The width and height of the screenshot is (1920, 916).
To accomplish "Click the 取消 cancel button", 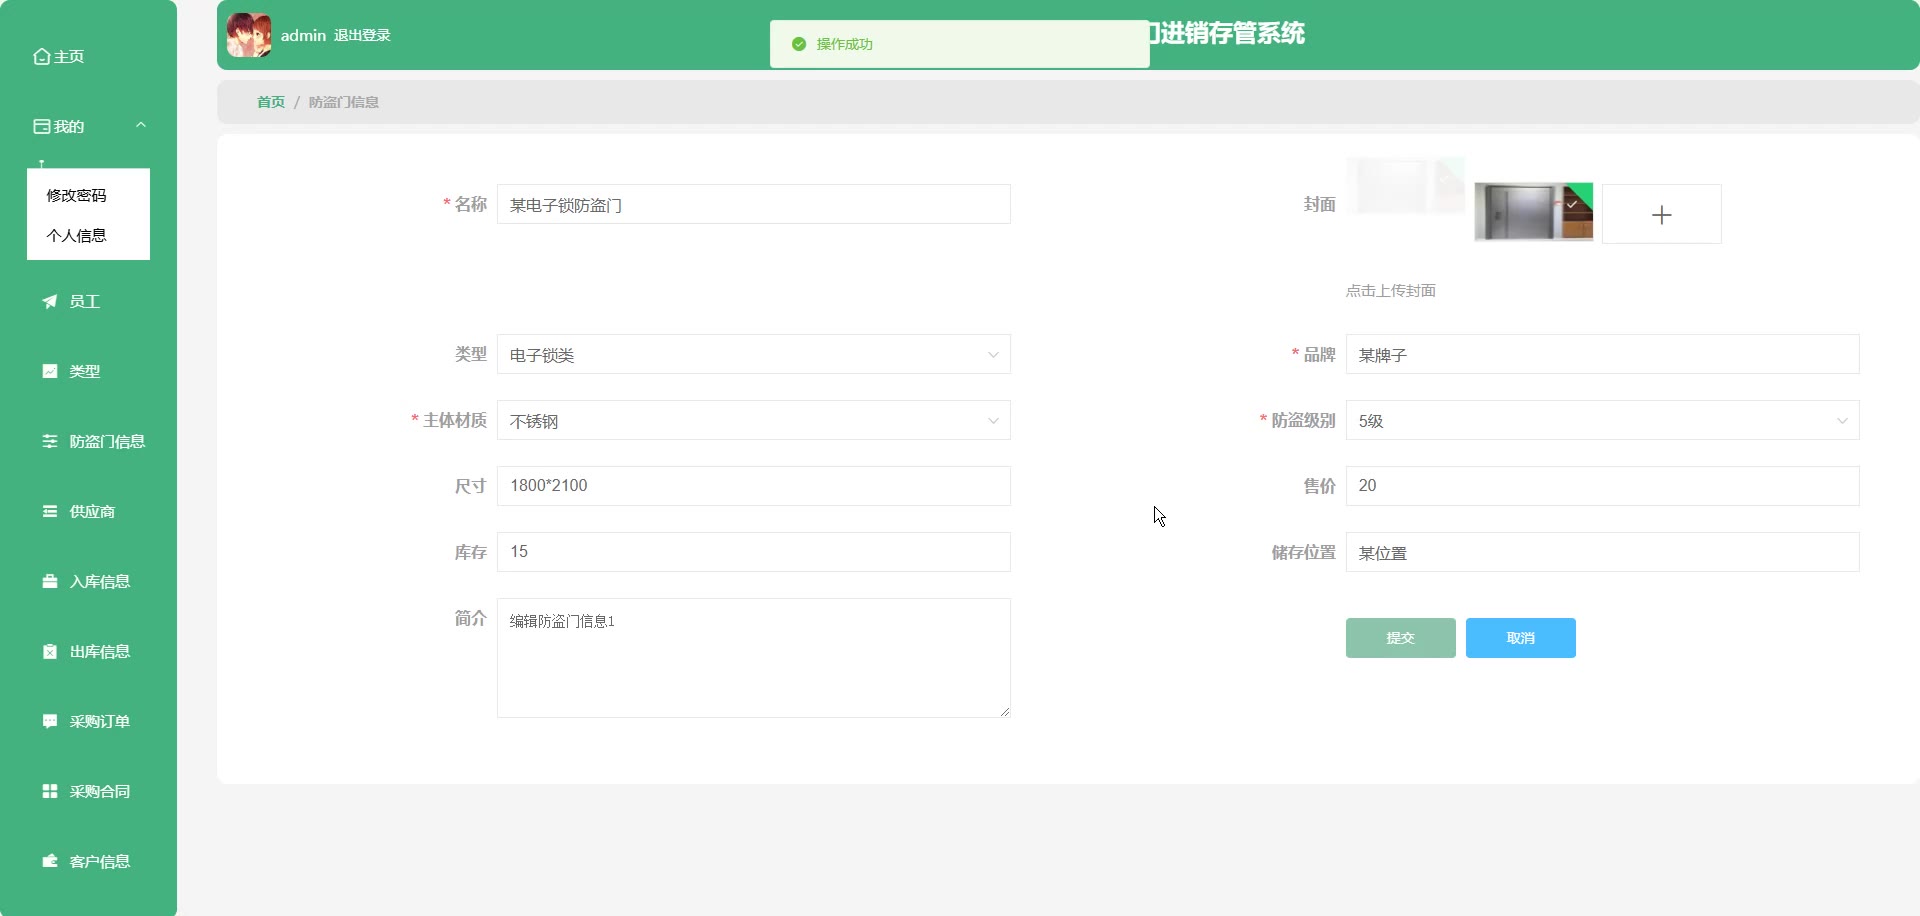I will click(x=1521, y=638).
